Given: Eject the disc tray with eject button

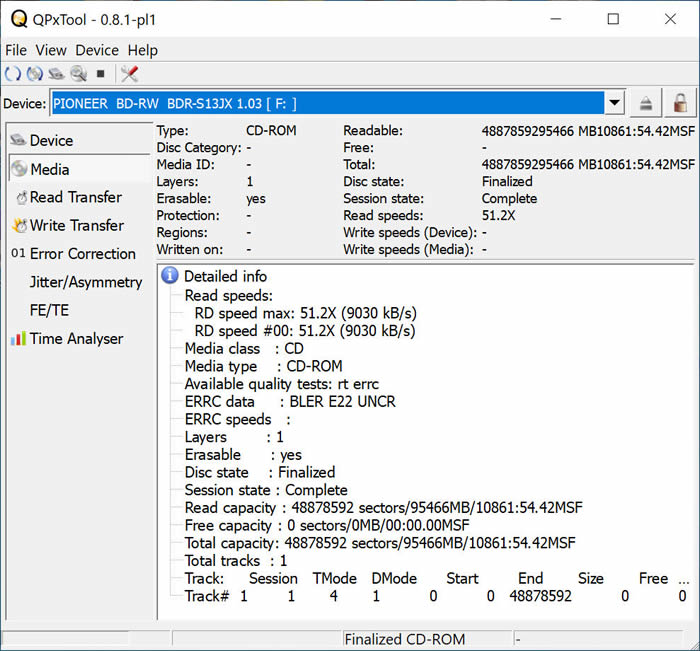Looking at the screenshot, I should [x=647, y=104].
